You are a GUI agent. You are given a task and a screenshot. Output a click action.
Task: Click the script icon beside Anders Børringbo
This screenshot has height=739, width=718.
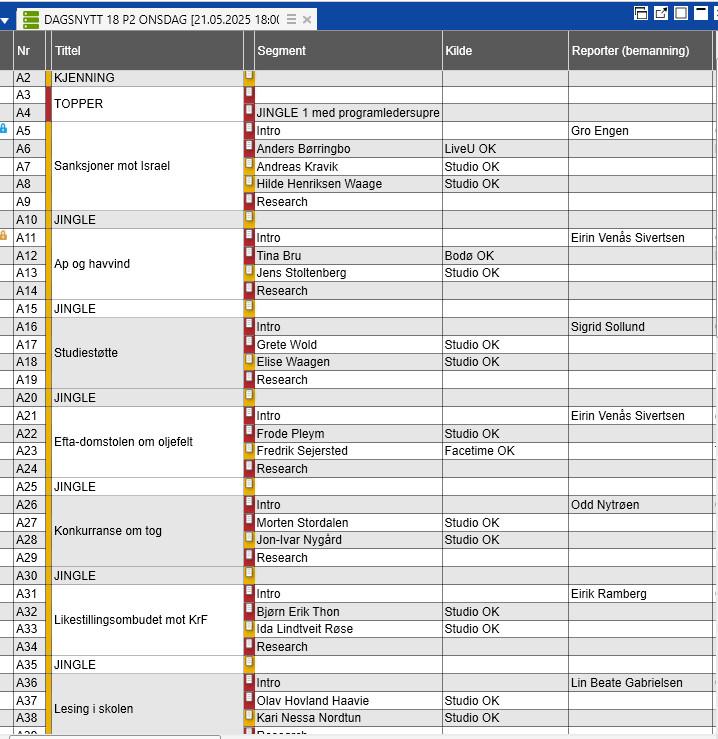[249, 147]
